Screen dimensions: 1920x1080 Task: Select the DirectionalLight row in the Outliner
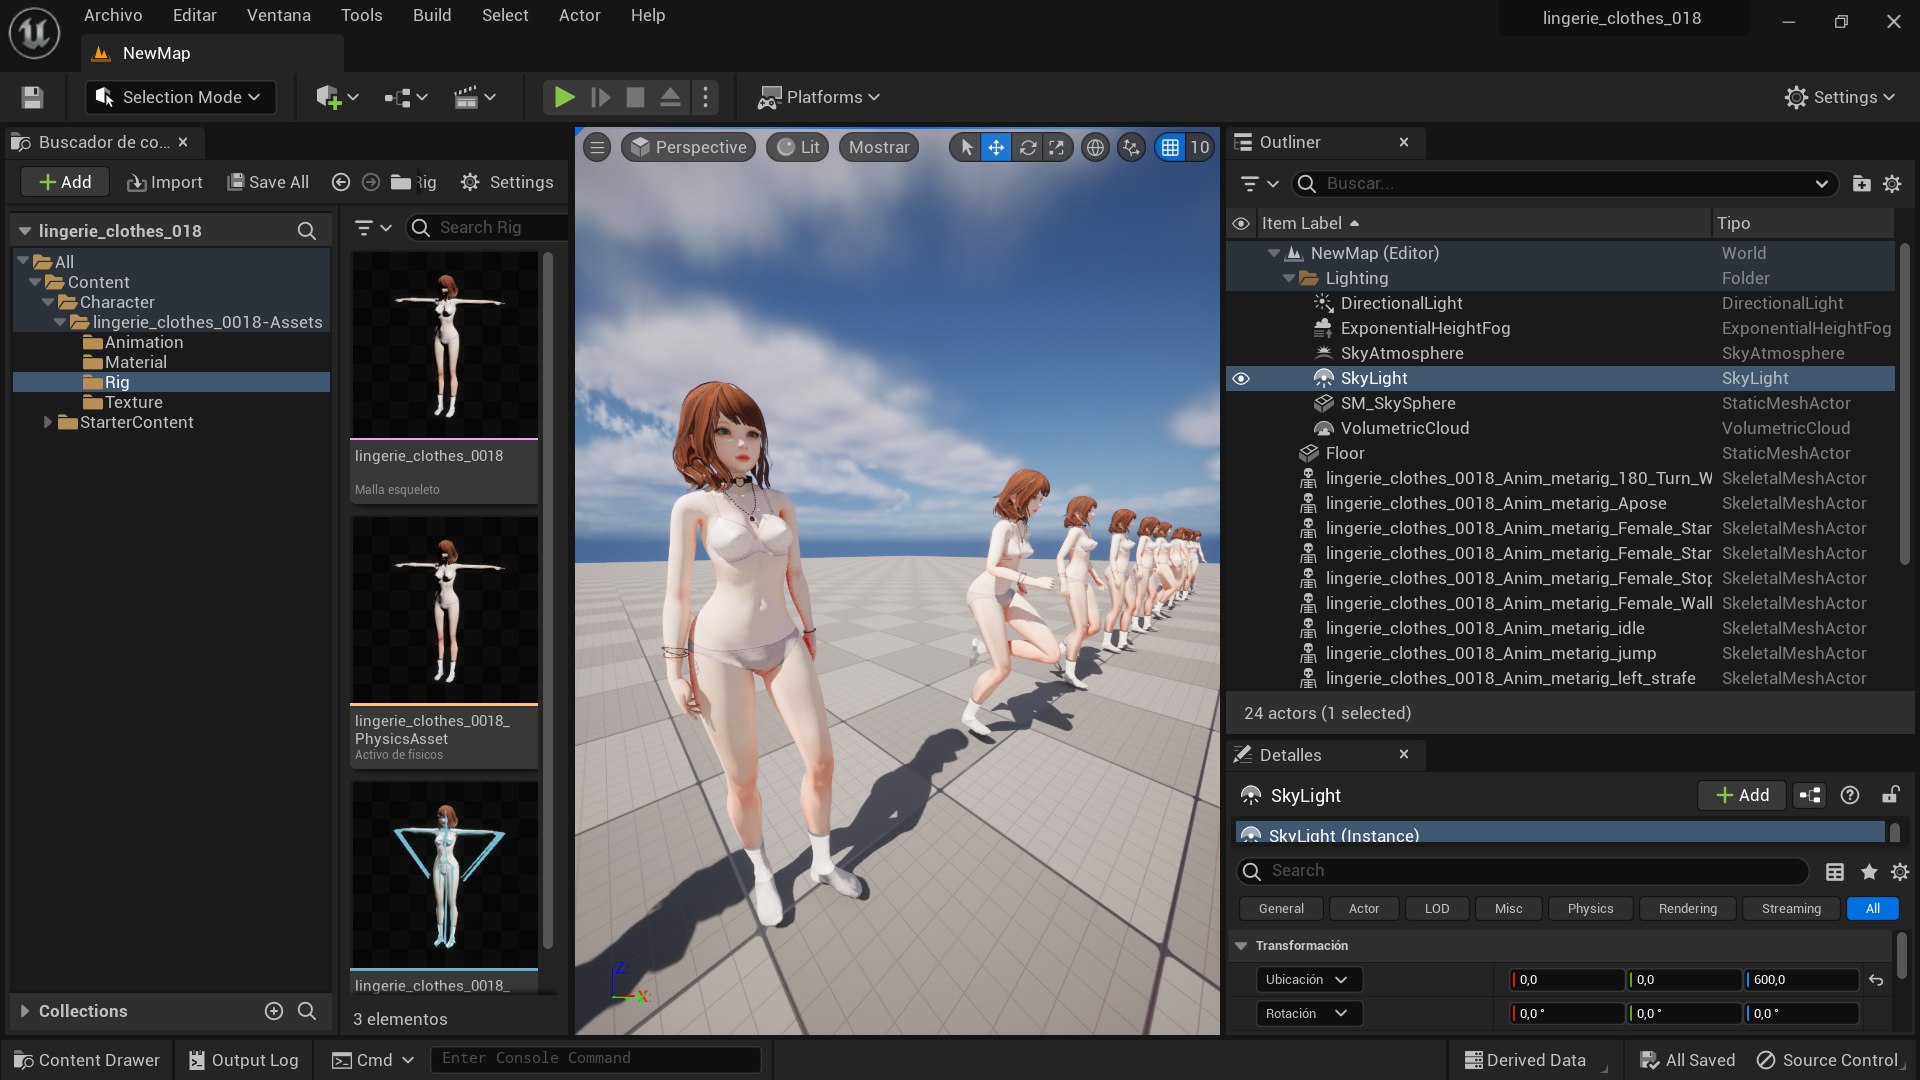[1560, 303]
